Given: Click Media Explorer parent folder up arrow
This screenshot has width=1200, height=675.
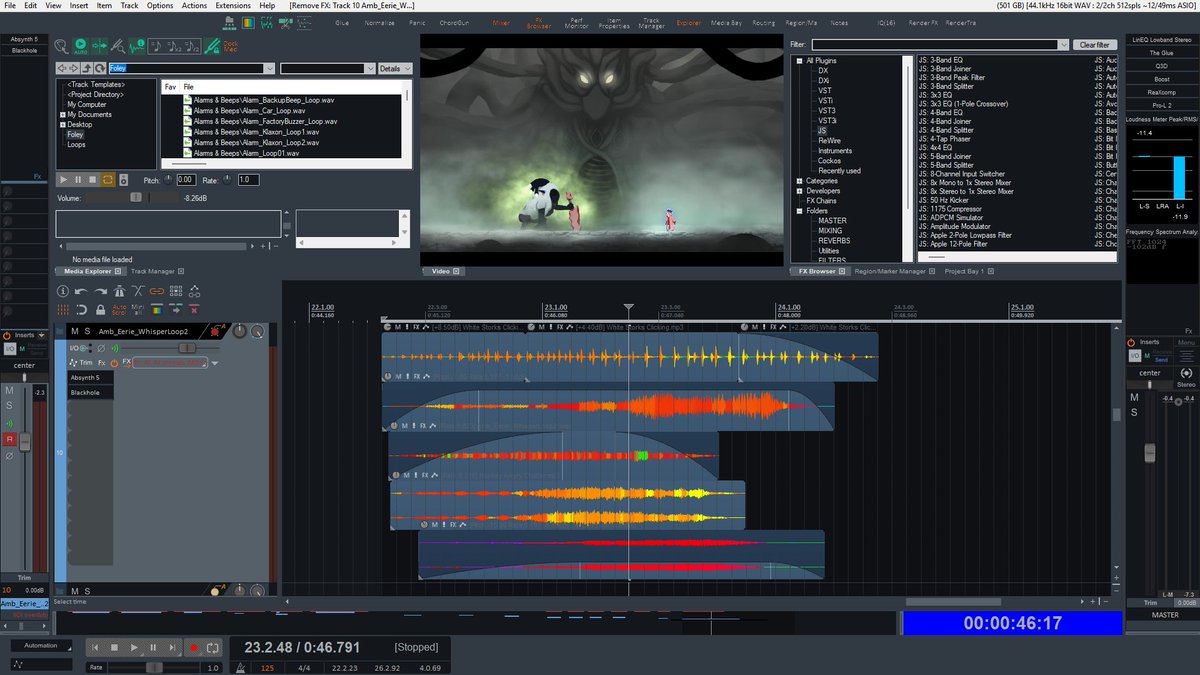Looking at the screenshot, I should [87, 68].
